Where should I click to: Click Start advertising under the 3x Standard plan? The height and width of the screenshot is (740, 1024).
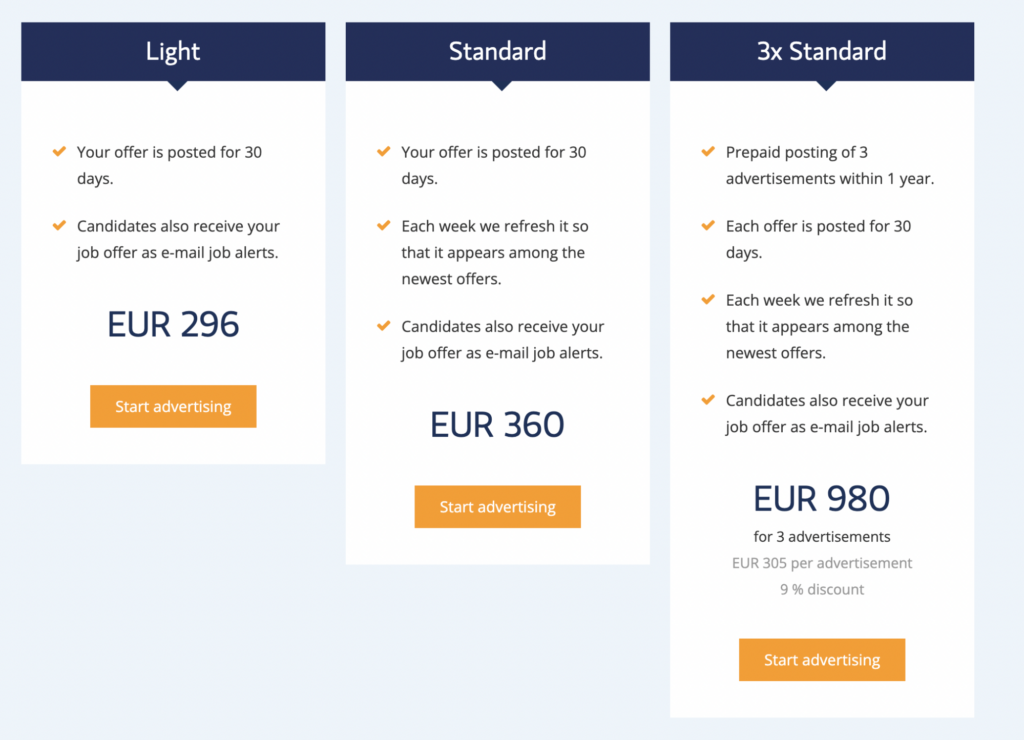[822, 660]
